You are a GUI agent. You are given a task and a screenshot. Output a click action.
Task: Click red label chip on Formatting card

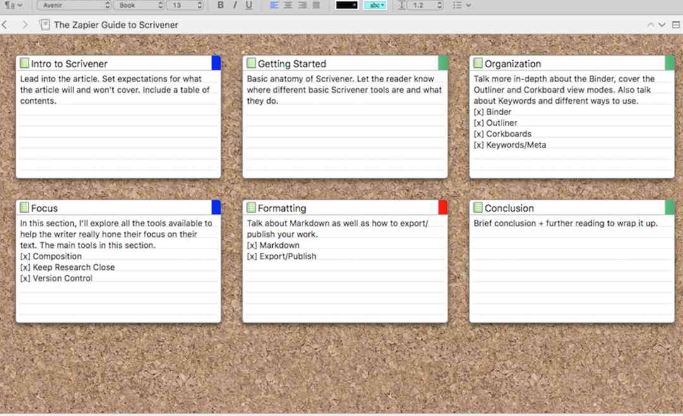443,207
